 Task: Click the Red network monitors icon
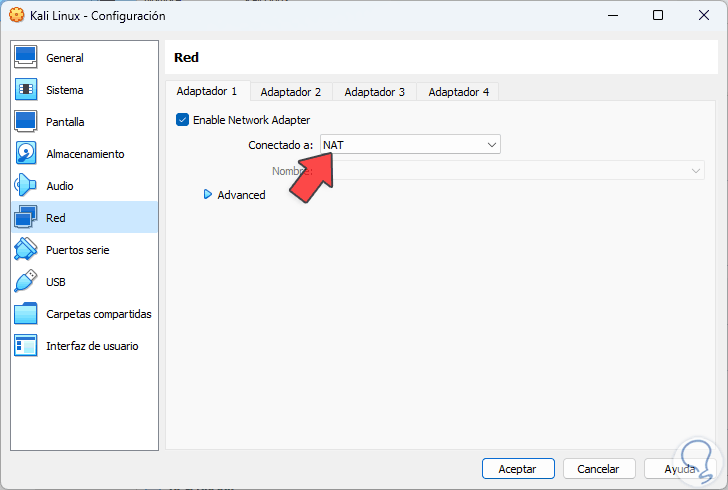(26, 217)
